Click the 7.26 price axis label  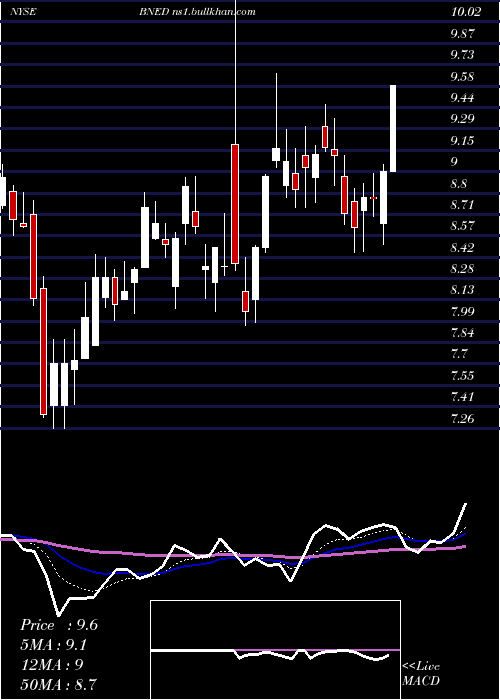pyautogui.click(x=462, y=419)
